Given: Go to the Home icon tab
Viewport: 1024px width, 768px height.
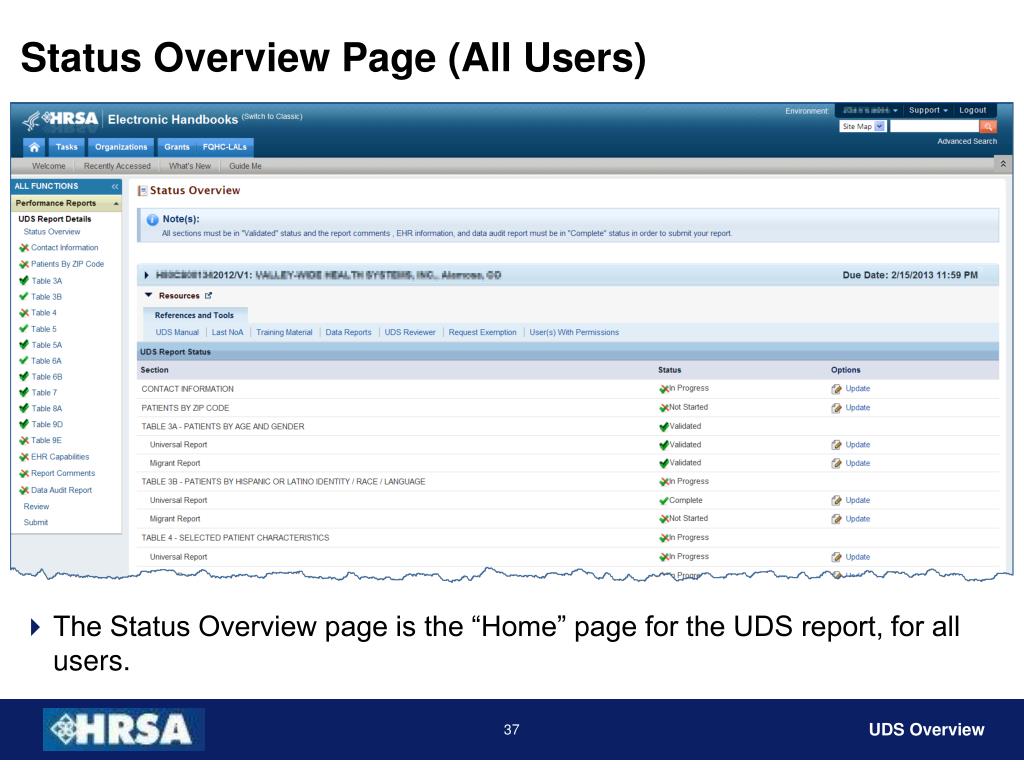Looking at the screenshot, I should (x=34, y=147).
